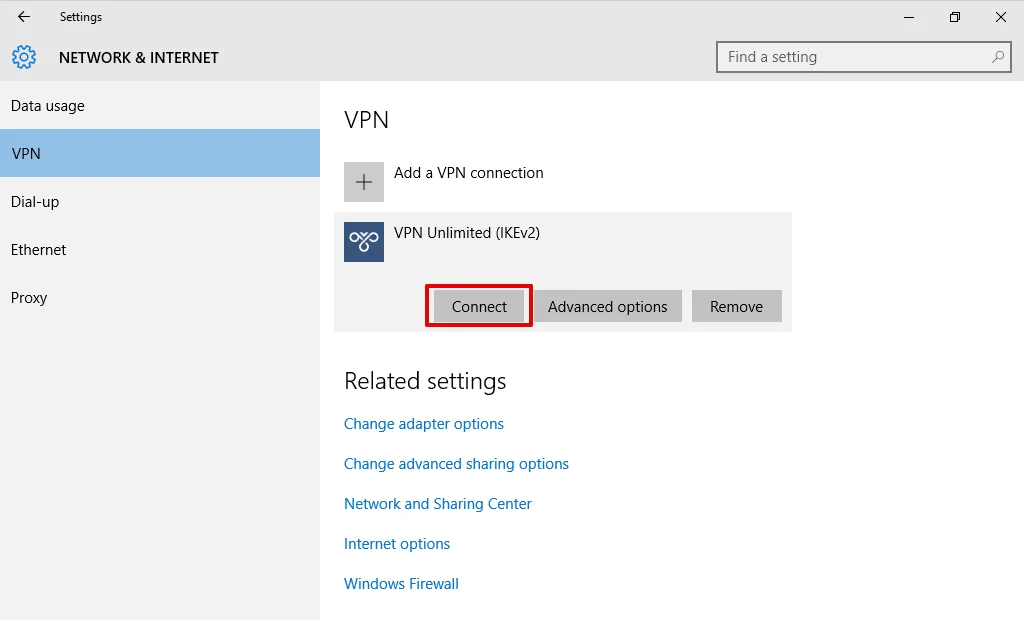Open Data usage in sidebar
This screenshot has width=1024, height=620.
coord(48,106)
